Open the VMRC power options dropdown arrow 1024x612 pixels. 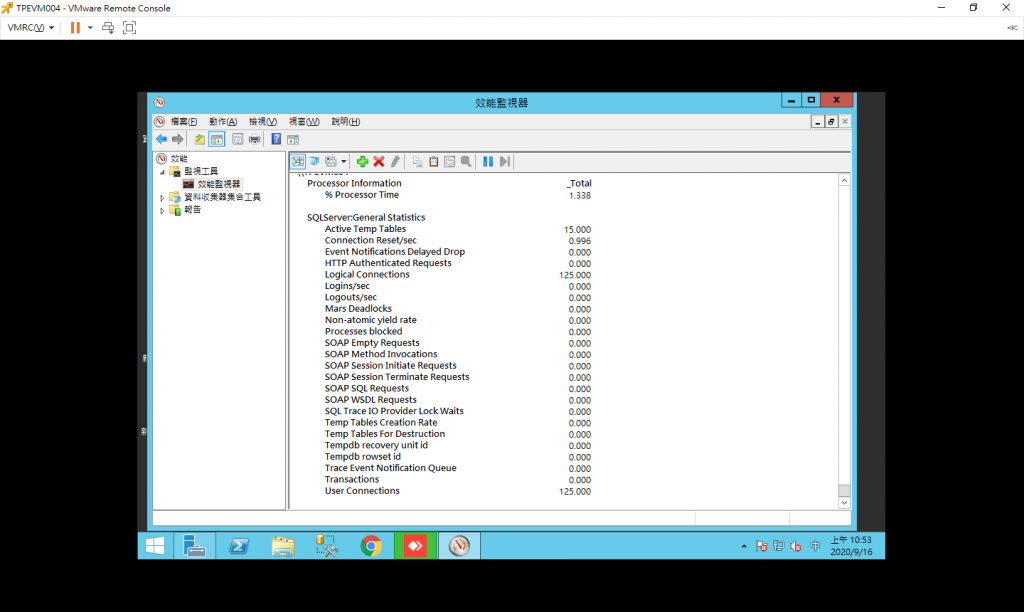pos(90,27)
